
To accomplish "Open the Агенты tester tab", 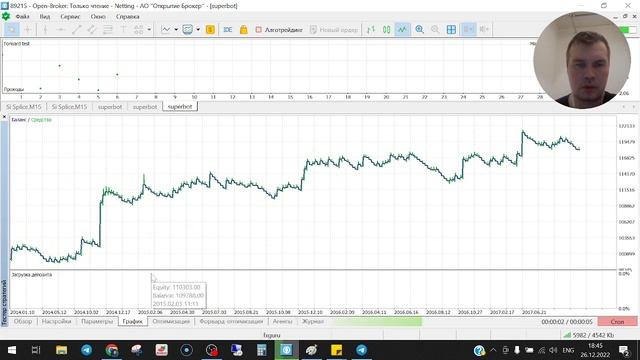I will click(282, 322).
